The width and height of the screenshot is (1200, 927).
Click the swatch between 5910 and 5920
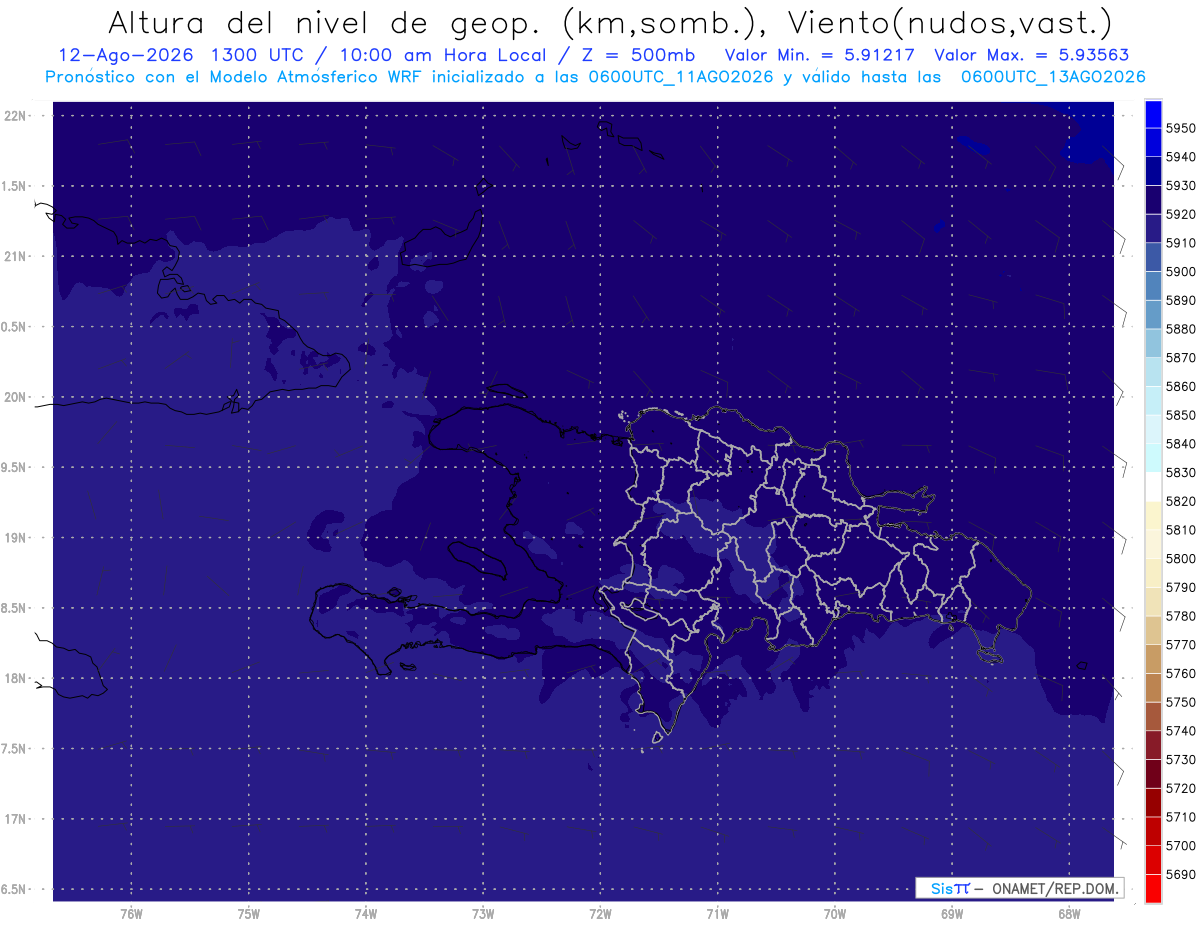coord(1153,227)
